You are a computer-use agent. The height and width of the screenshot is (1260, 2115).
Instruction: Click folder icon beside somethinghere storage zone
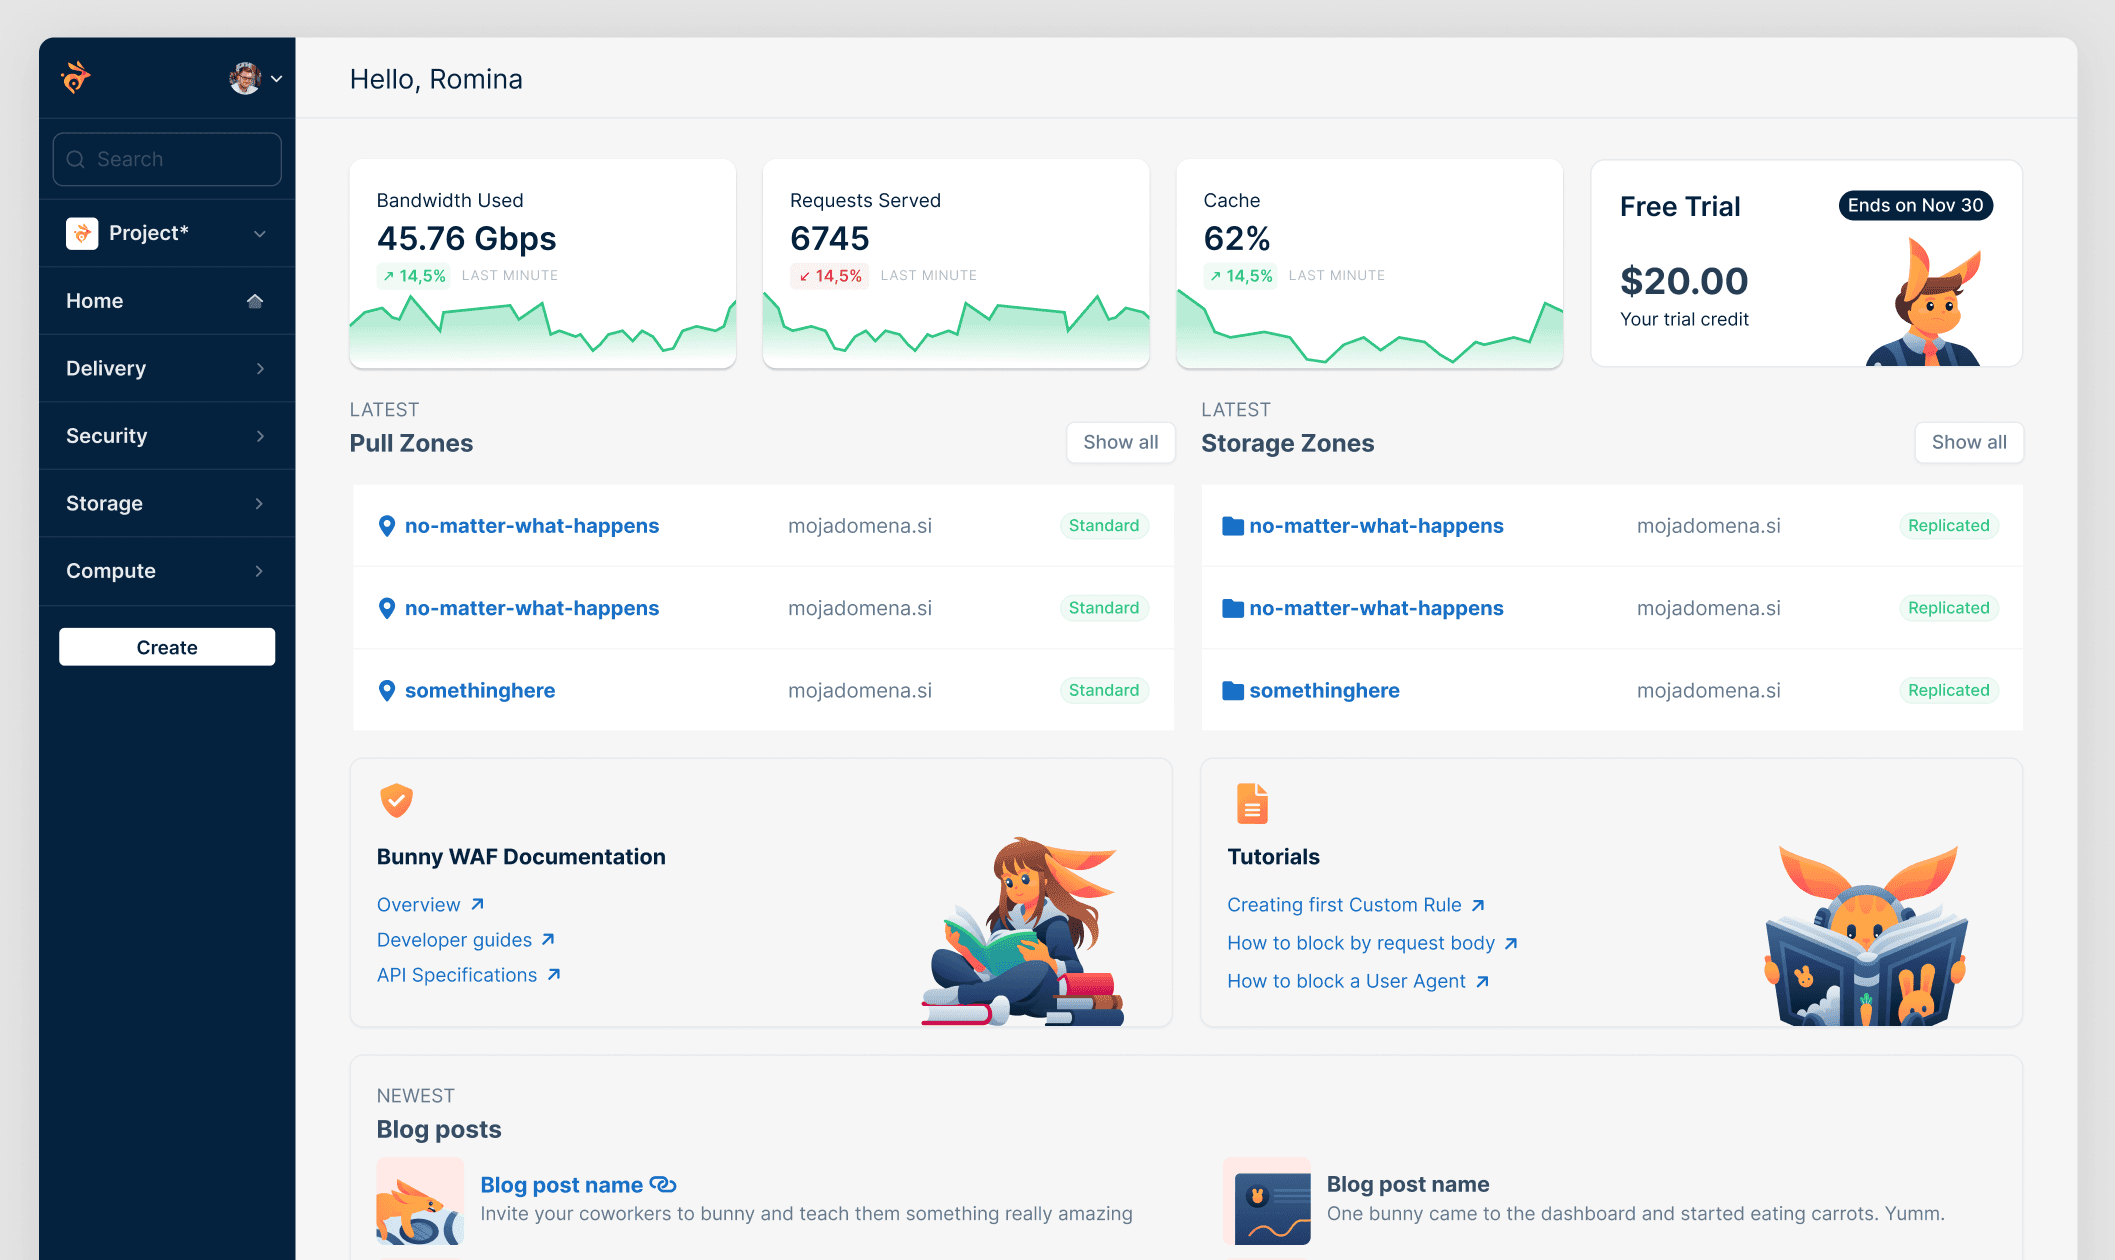(1232, 691)
